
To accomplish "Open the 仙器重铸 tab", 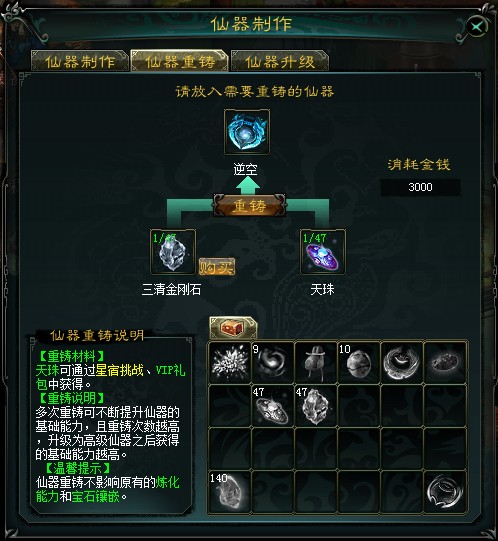I will pyautogui.click(x=179, y=61).
